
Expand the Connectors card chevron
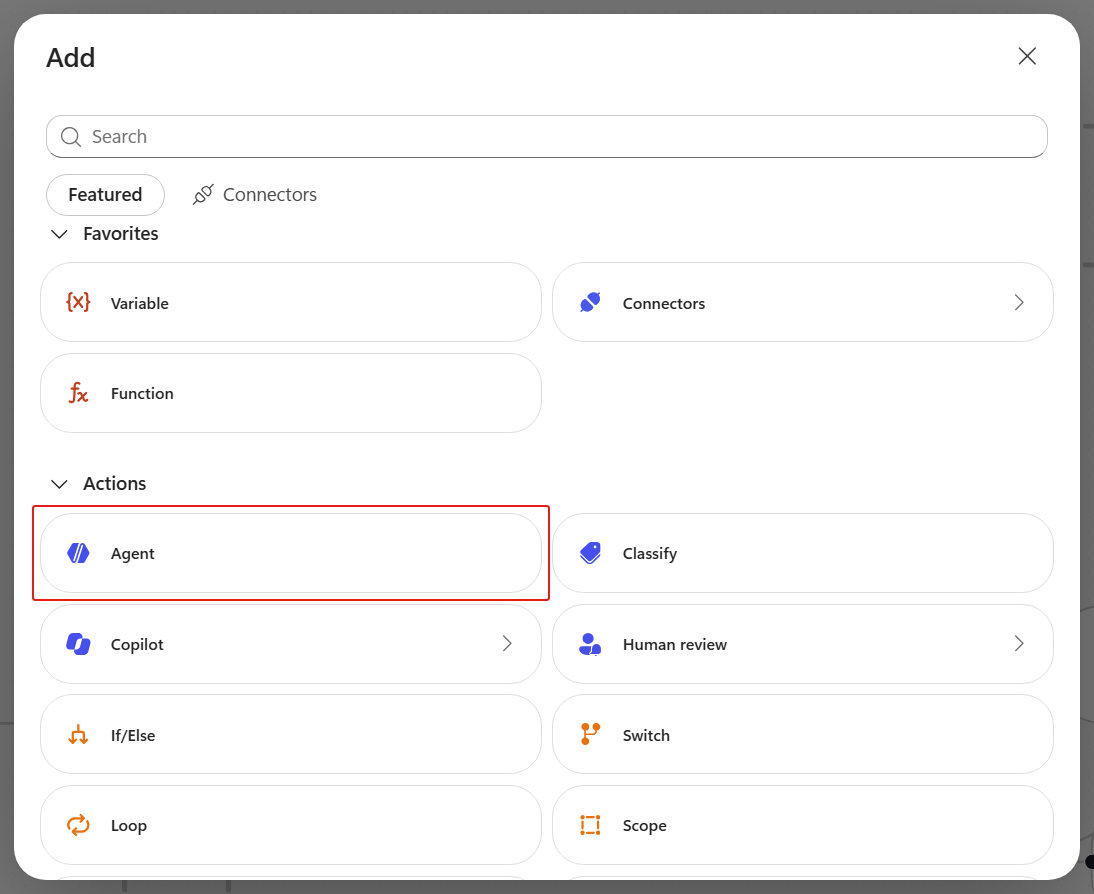pyautogui.click(x=1019, y=302)
